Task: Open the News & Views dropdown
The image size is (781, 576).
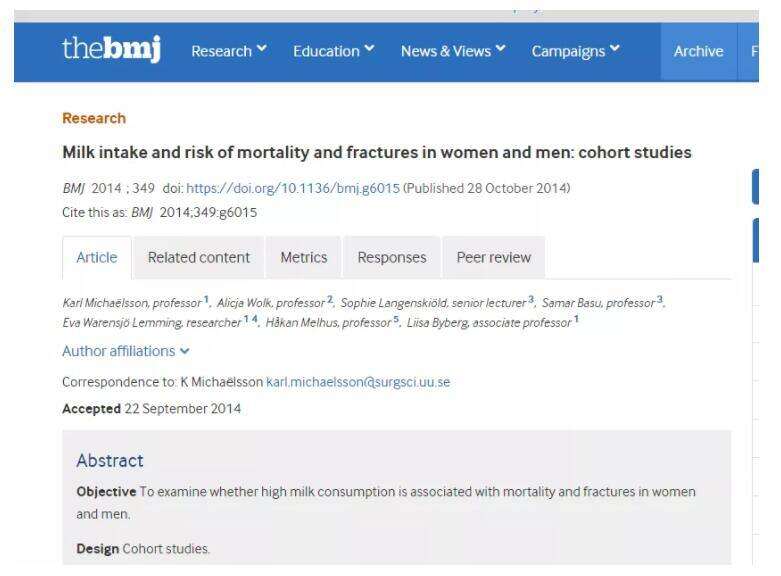Action: (451, 52)
